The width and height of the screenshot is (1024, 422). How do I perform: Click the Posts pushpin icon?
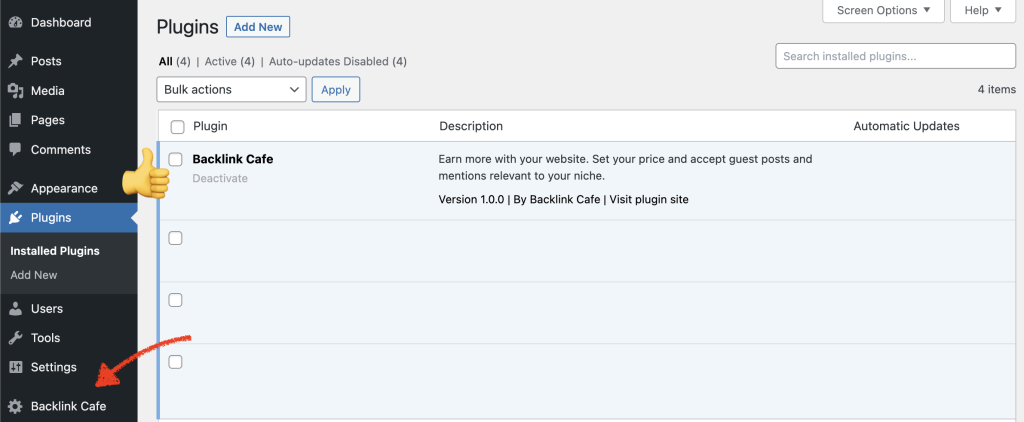coord(16,61)
